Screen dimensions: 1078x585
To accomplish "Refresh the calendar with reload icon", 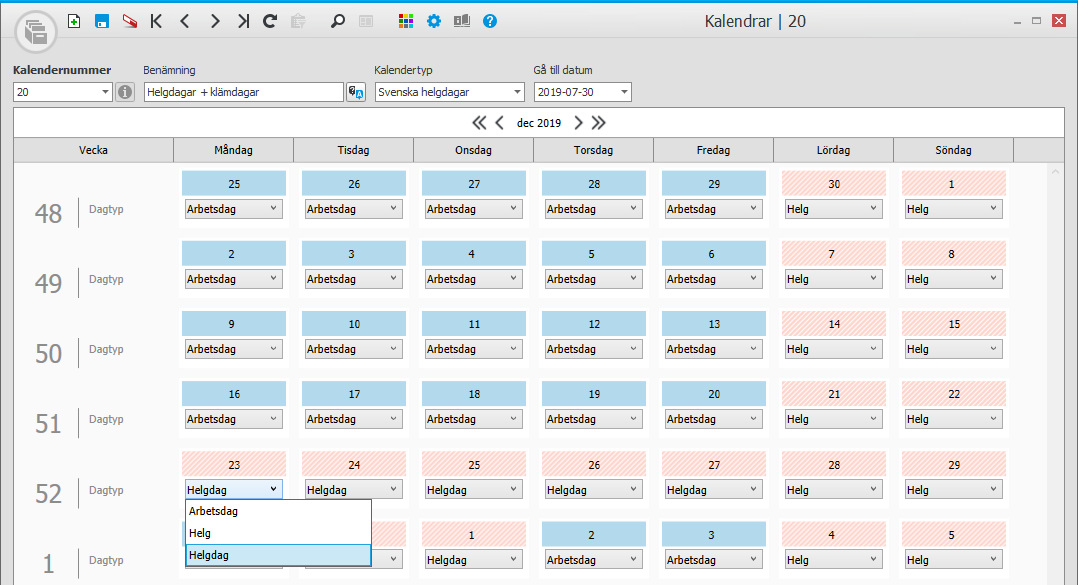I will click(x=270, y=21).
